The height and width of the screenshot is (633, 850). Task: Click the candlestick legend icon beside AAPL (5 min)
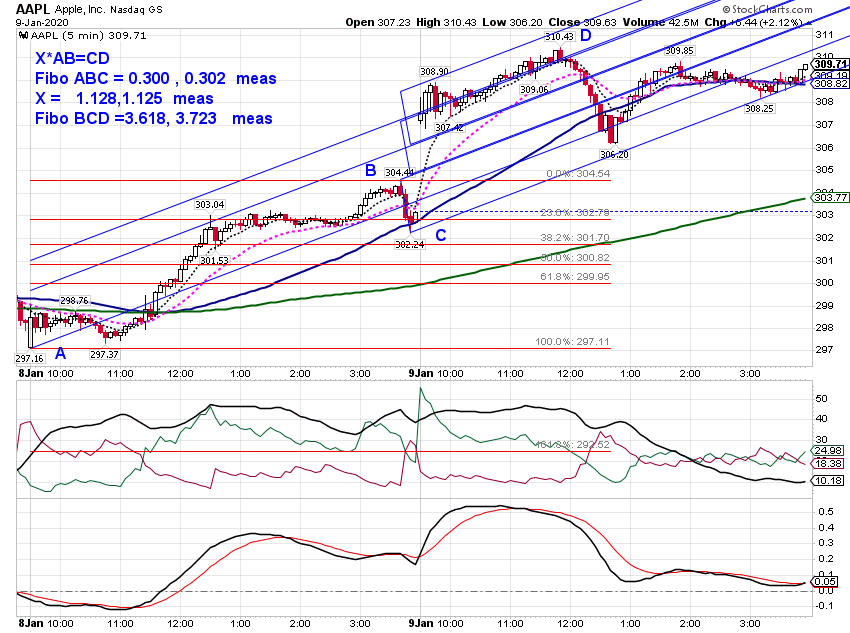[23, 36]
